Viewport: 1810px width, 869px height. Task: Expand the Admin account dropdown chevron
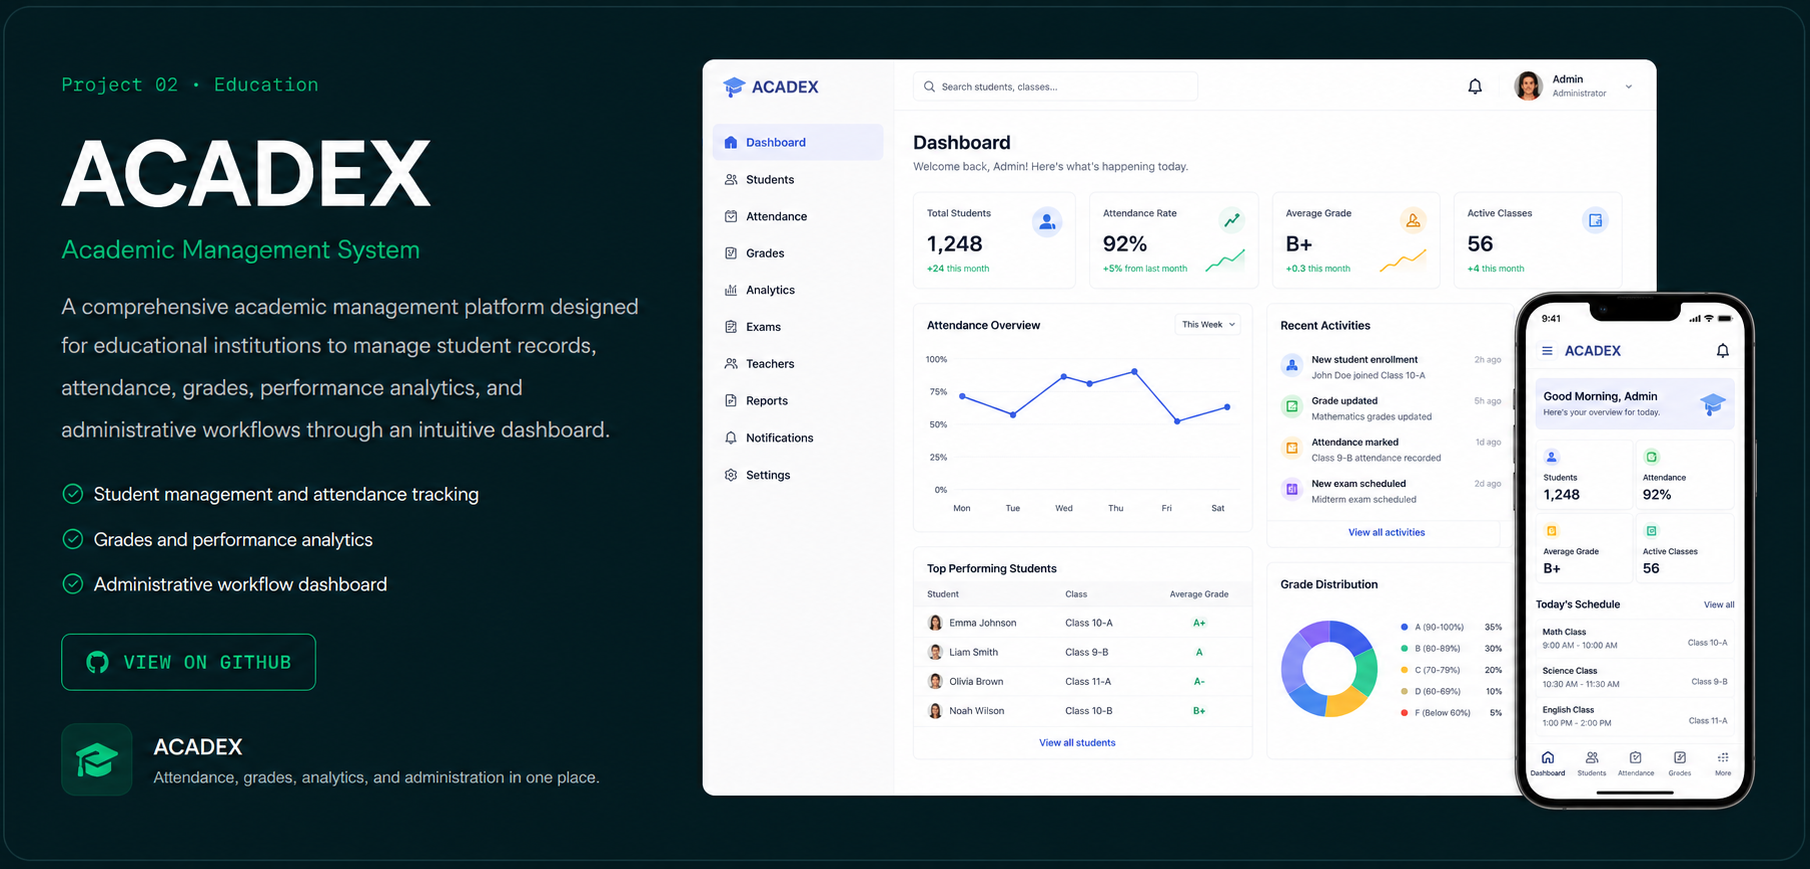click(x=1629, y=87)
